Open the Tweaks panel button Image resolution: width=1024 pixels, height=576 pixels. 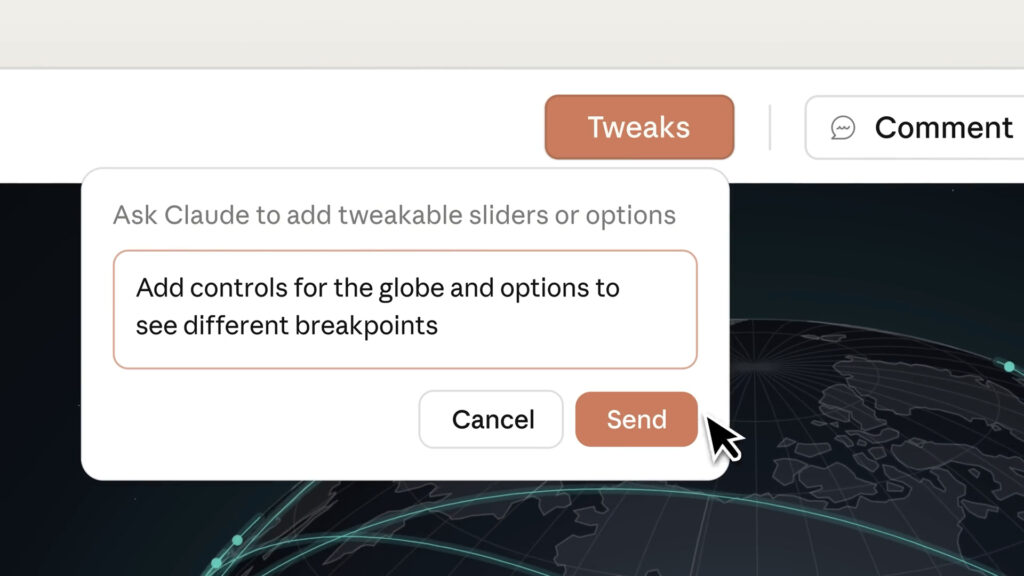[x=639, y=127]
